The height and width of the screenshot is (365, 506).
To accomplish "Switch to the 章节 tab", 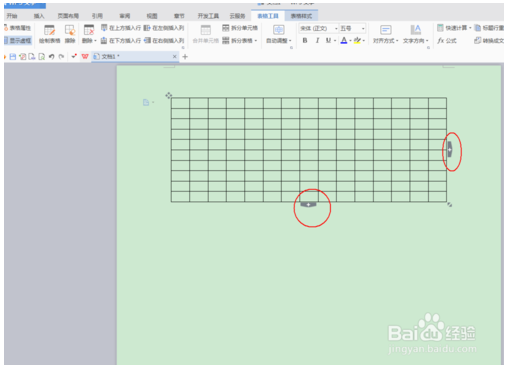I will [x=179, y=16].
